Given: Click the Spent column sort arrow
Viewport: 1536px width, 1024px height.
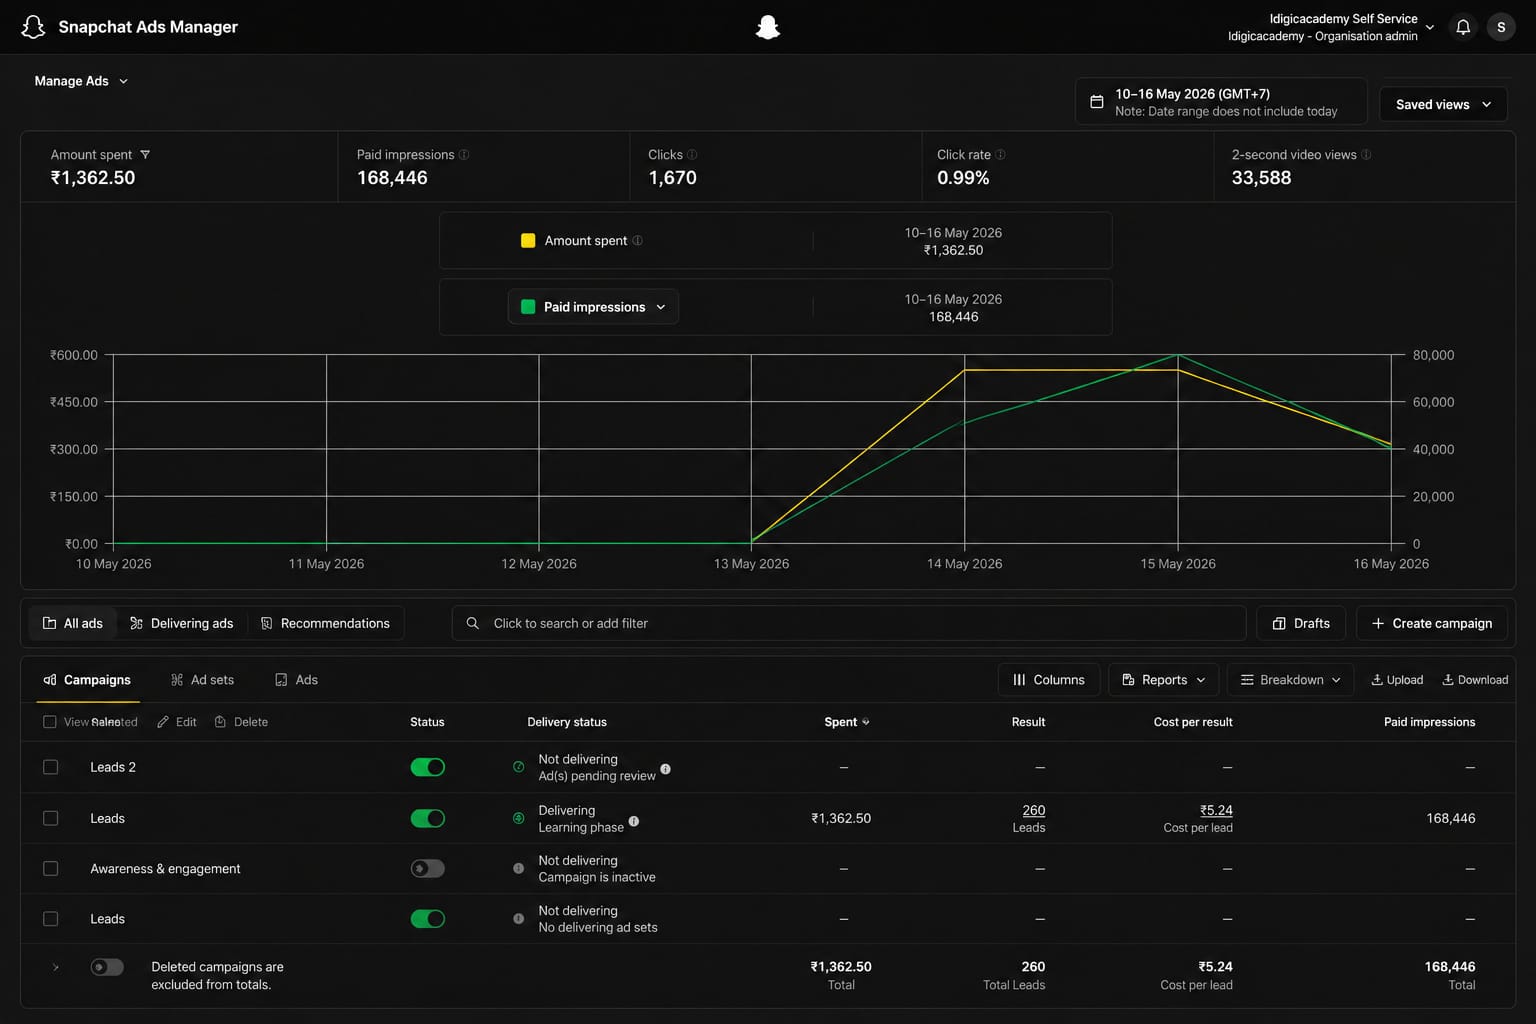Looking at the screenshot, I should point(866,722).
